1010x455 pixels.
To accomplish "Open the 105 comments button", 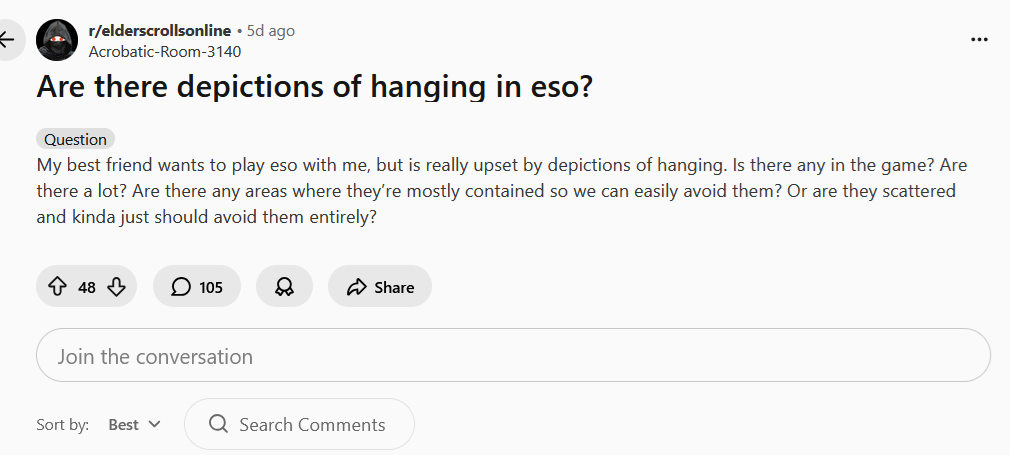I will (196, 286).
